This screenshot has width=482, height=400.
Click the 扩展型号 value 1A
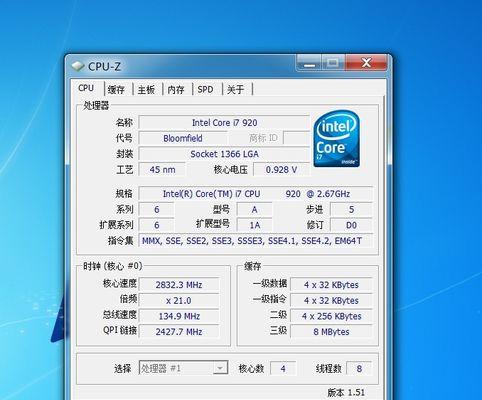254,225
